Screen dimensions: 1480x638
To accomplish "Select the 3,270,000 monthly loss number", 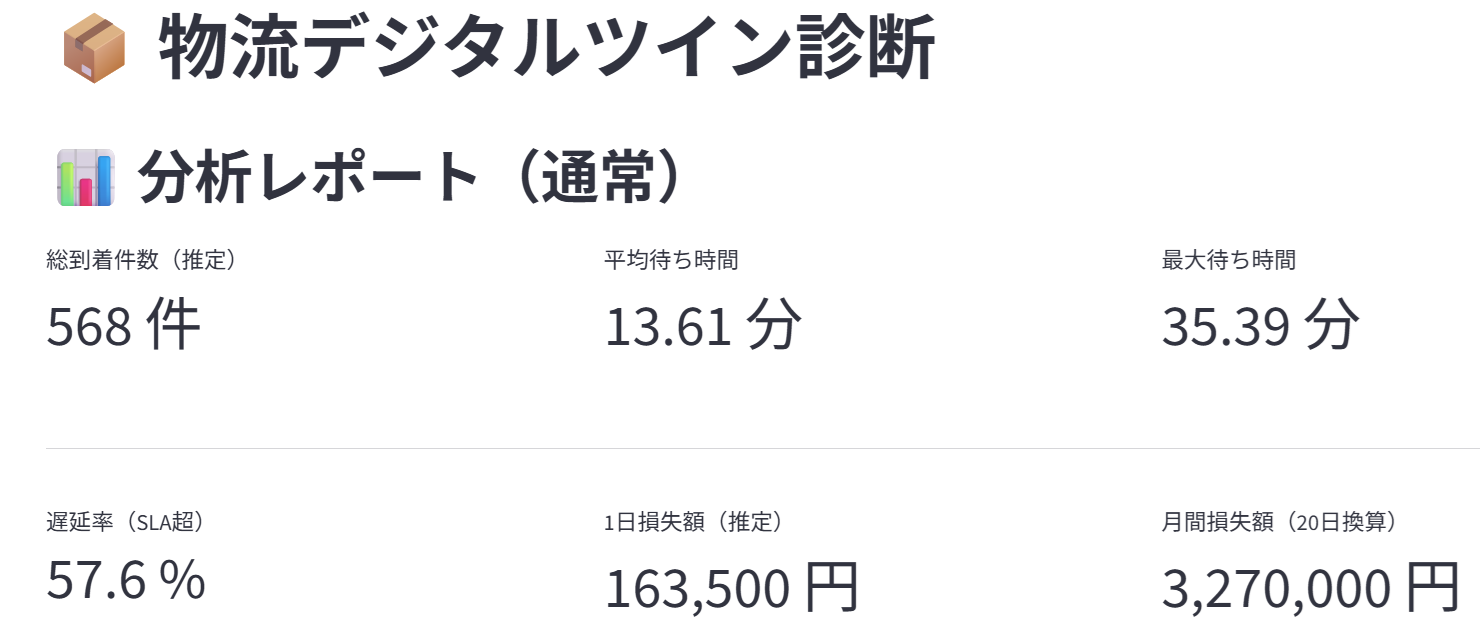I will (1276, 589).
